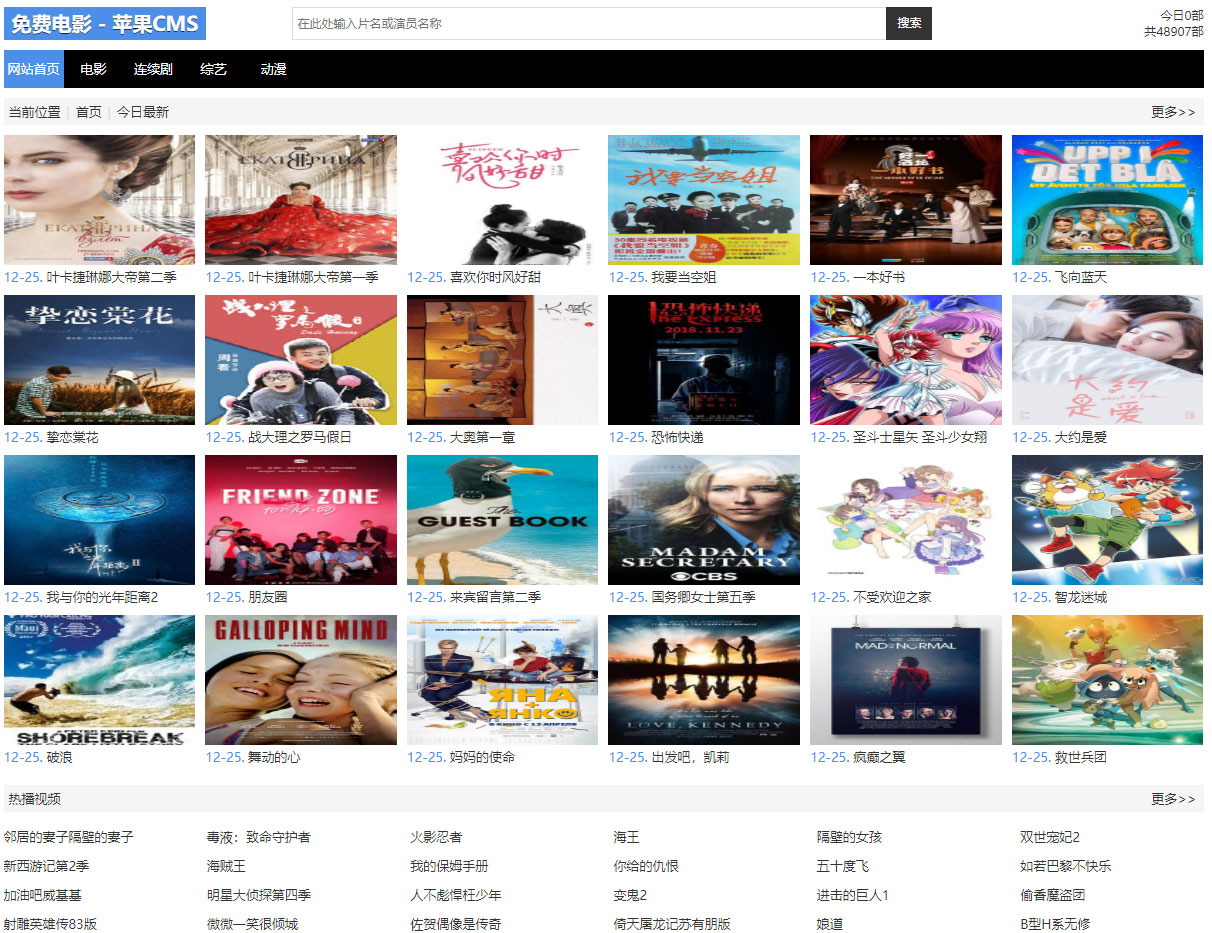The image size is (1212, 933).
Task: Open the 综艺 section
Action: 213,69
